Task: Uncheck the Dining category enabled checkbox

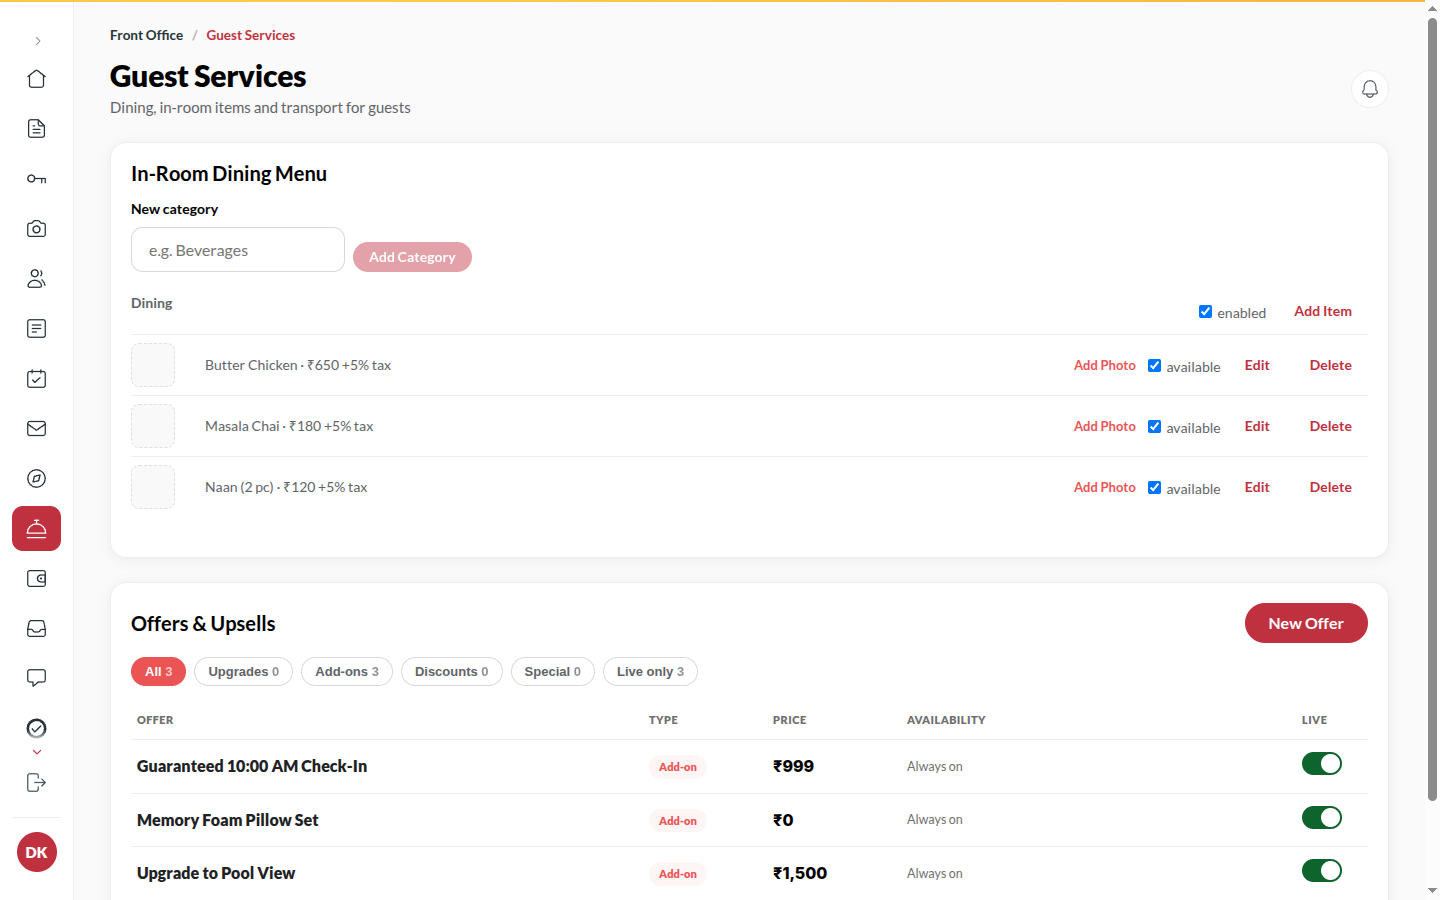Action: 1205,312
